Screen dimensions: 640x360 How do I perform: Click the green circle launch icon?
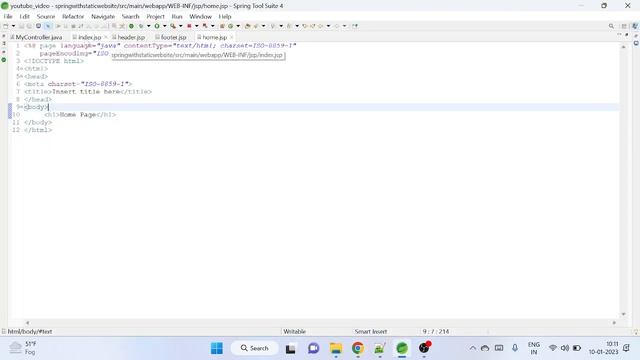click(157, 26)
